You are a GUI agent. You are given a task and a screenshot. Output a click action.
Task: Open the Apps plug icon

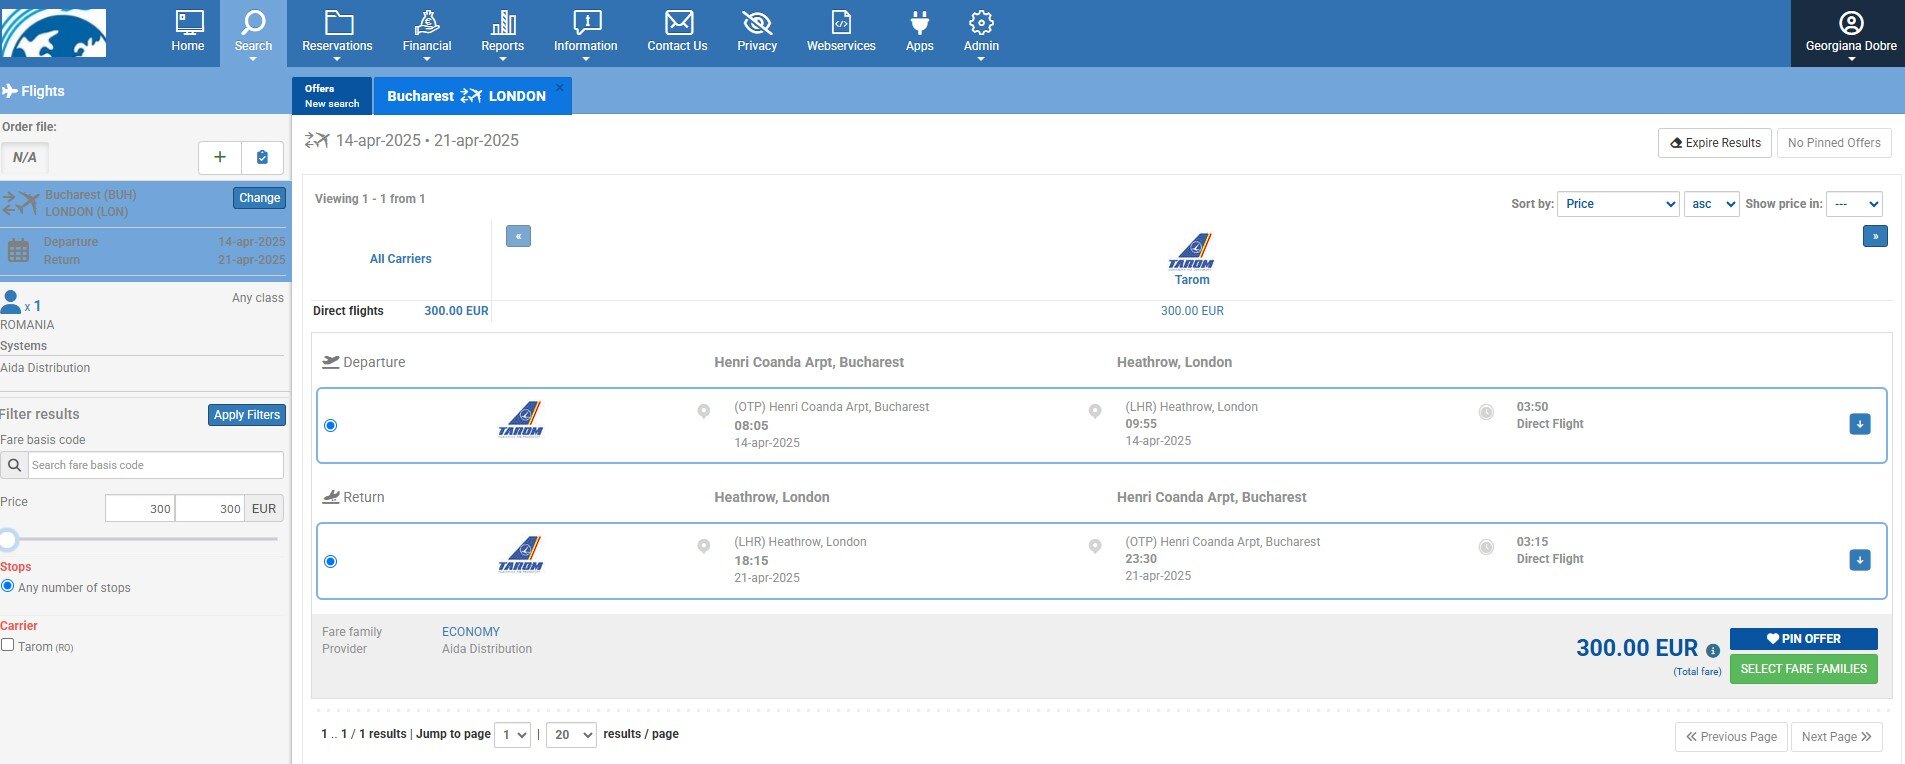(x=919, y=23)
